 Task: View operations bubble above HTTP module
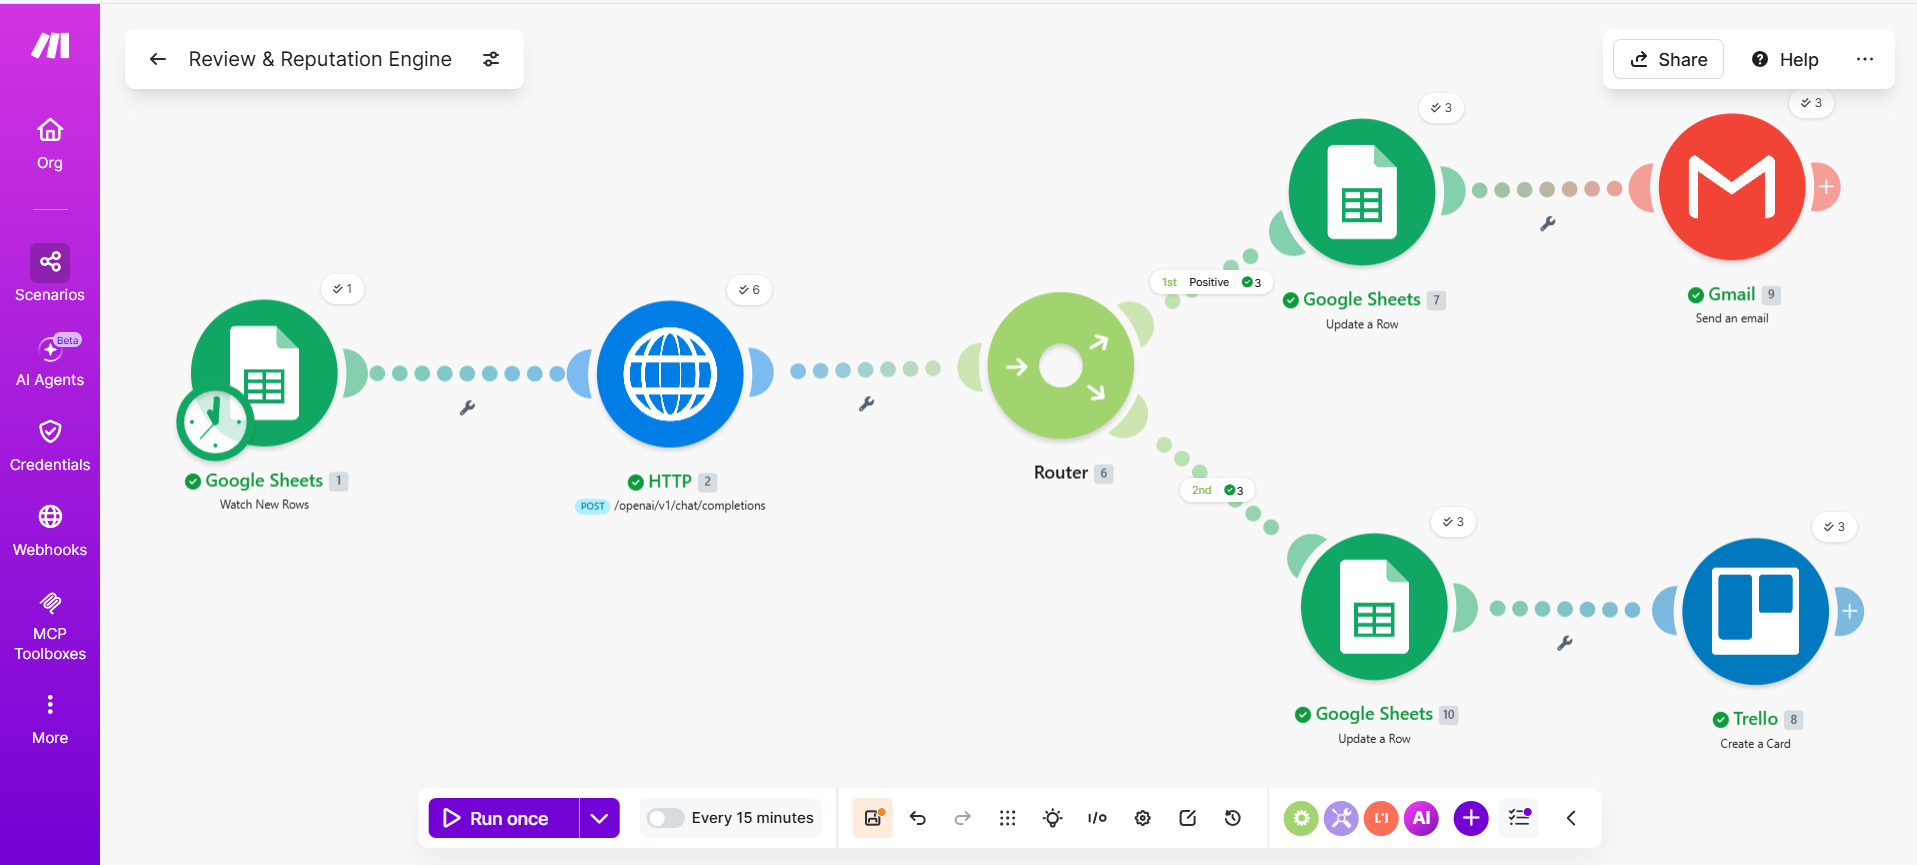tap(749, 290)
